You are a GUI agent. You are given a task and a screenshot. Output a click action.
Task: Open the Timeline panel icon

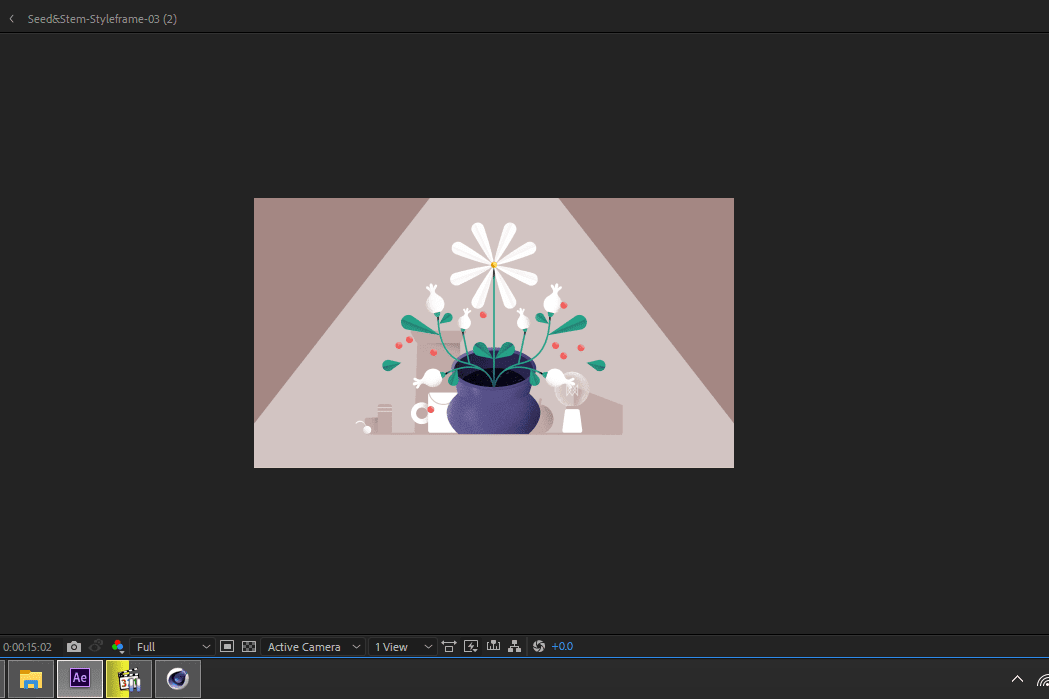tap(493, 647)
